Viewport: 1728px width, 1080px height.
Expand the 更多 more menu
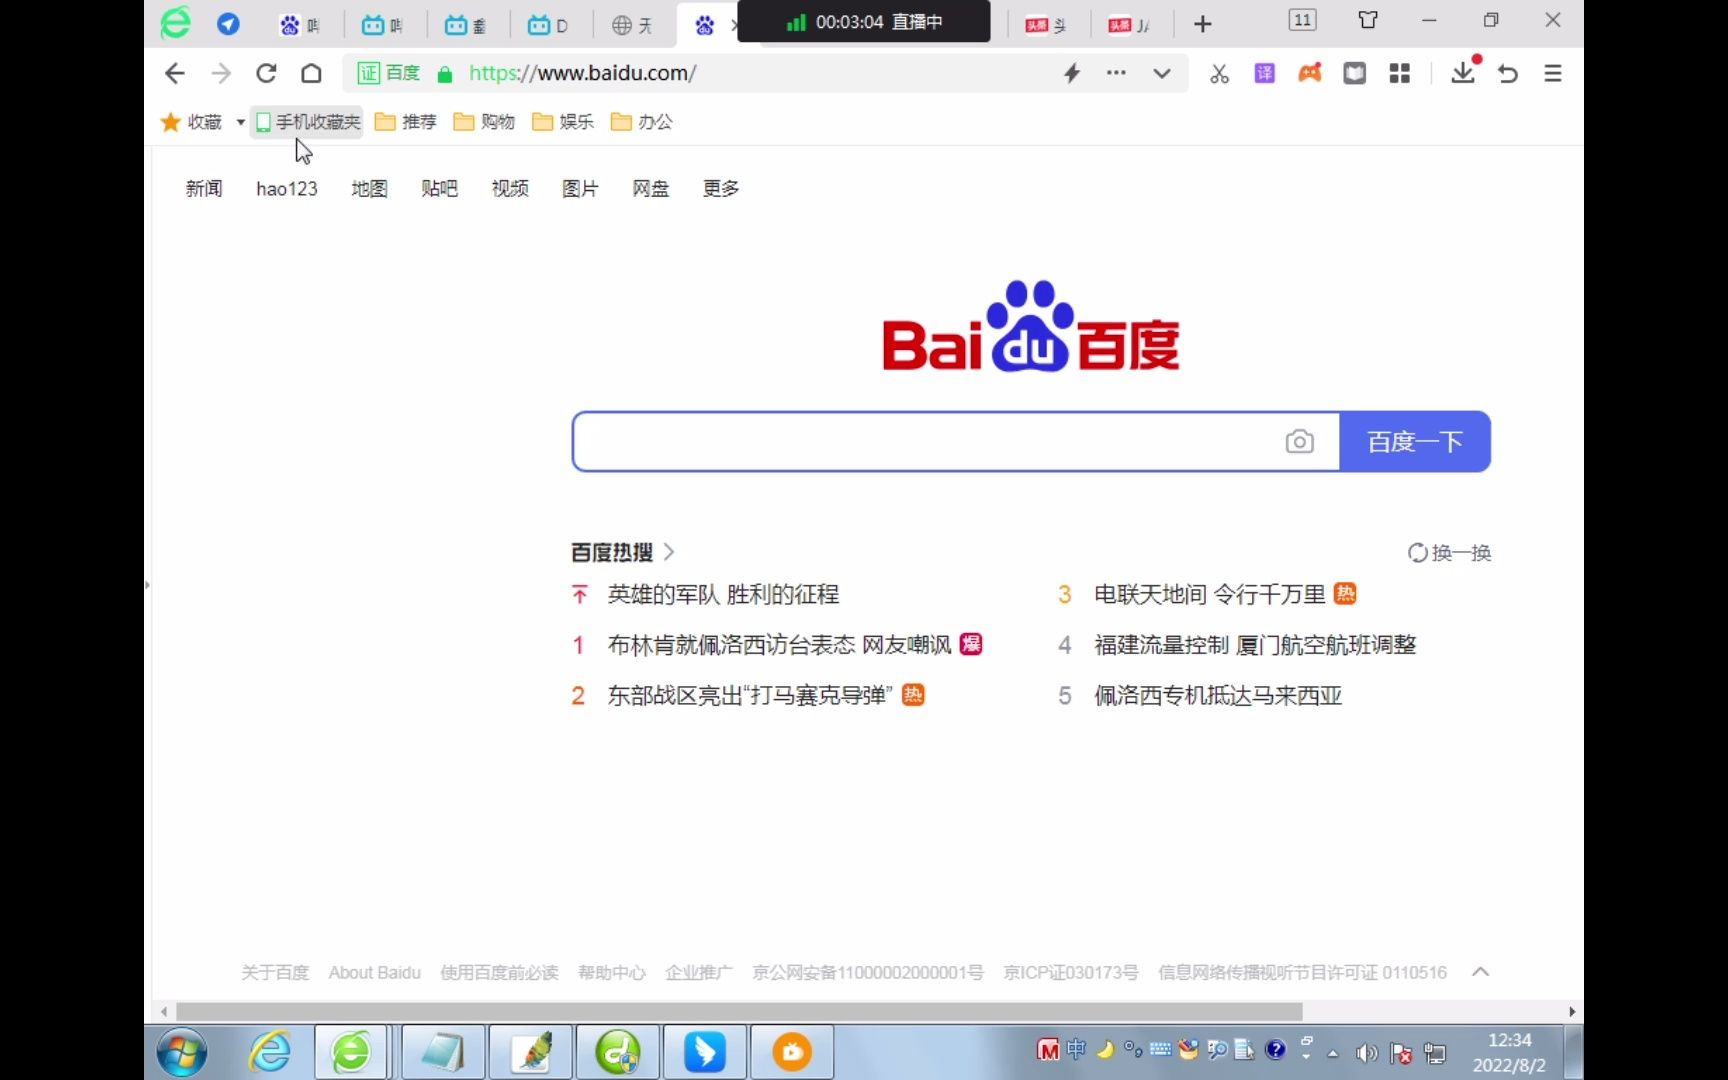coord(721,188)
